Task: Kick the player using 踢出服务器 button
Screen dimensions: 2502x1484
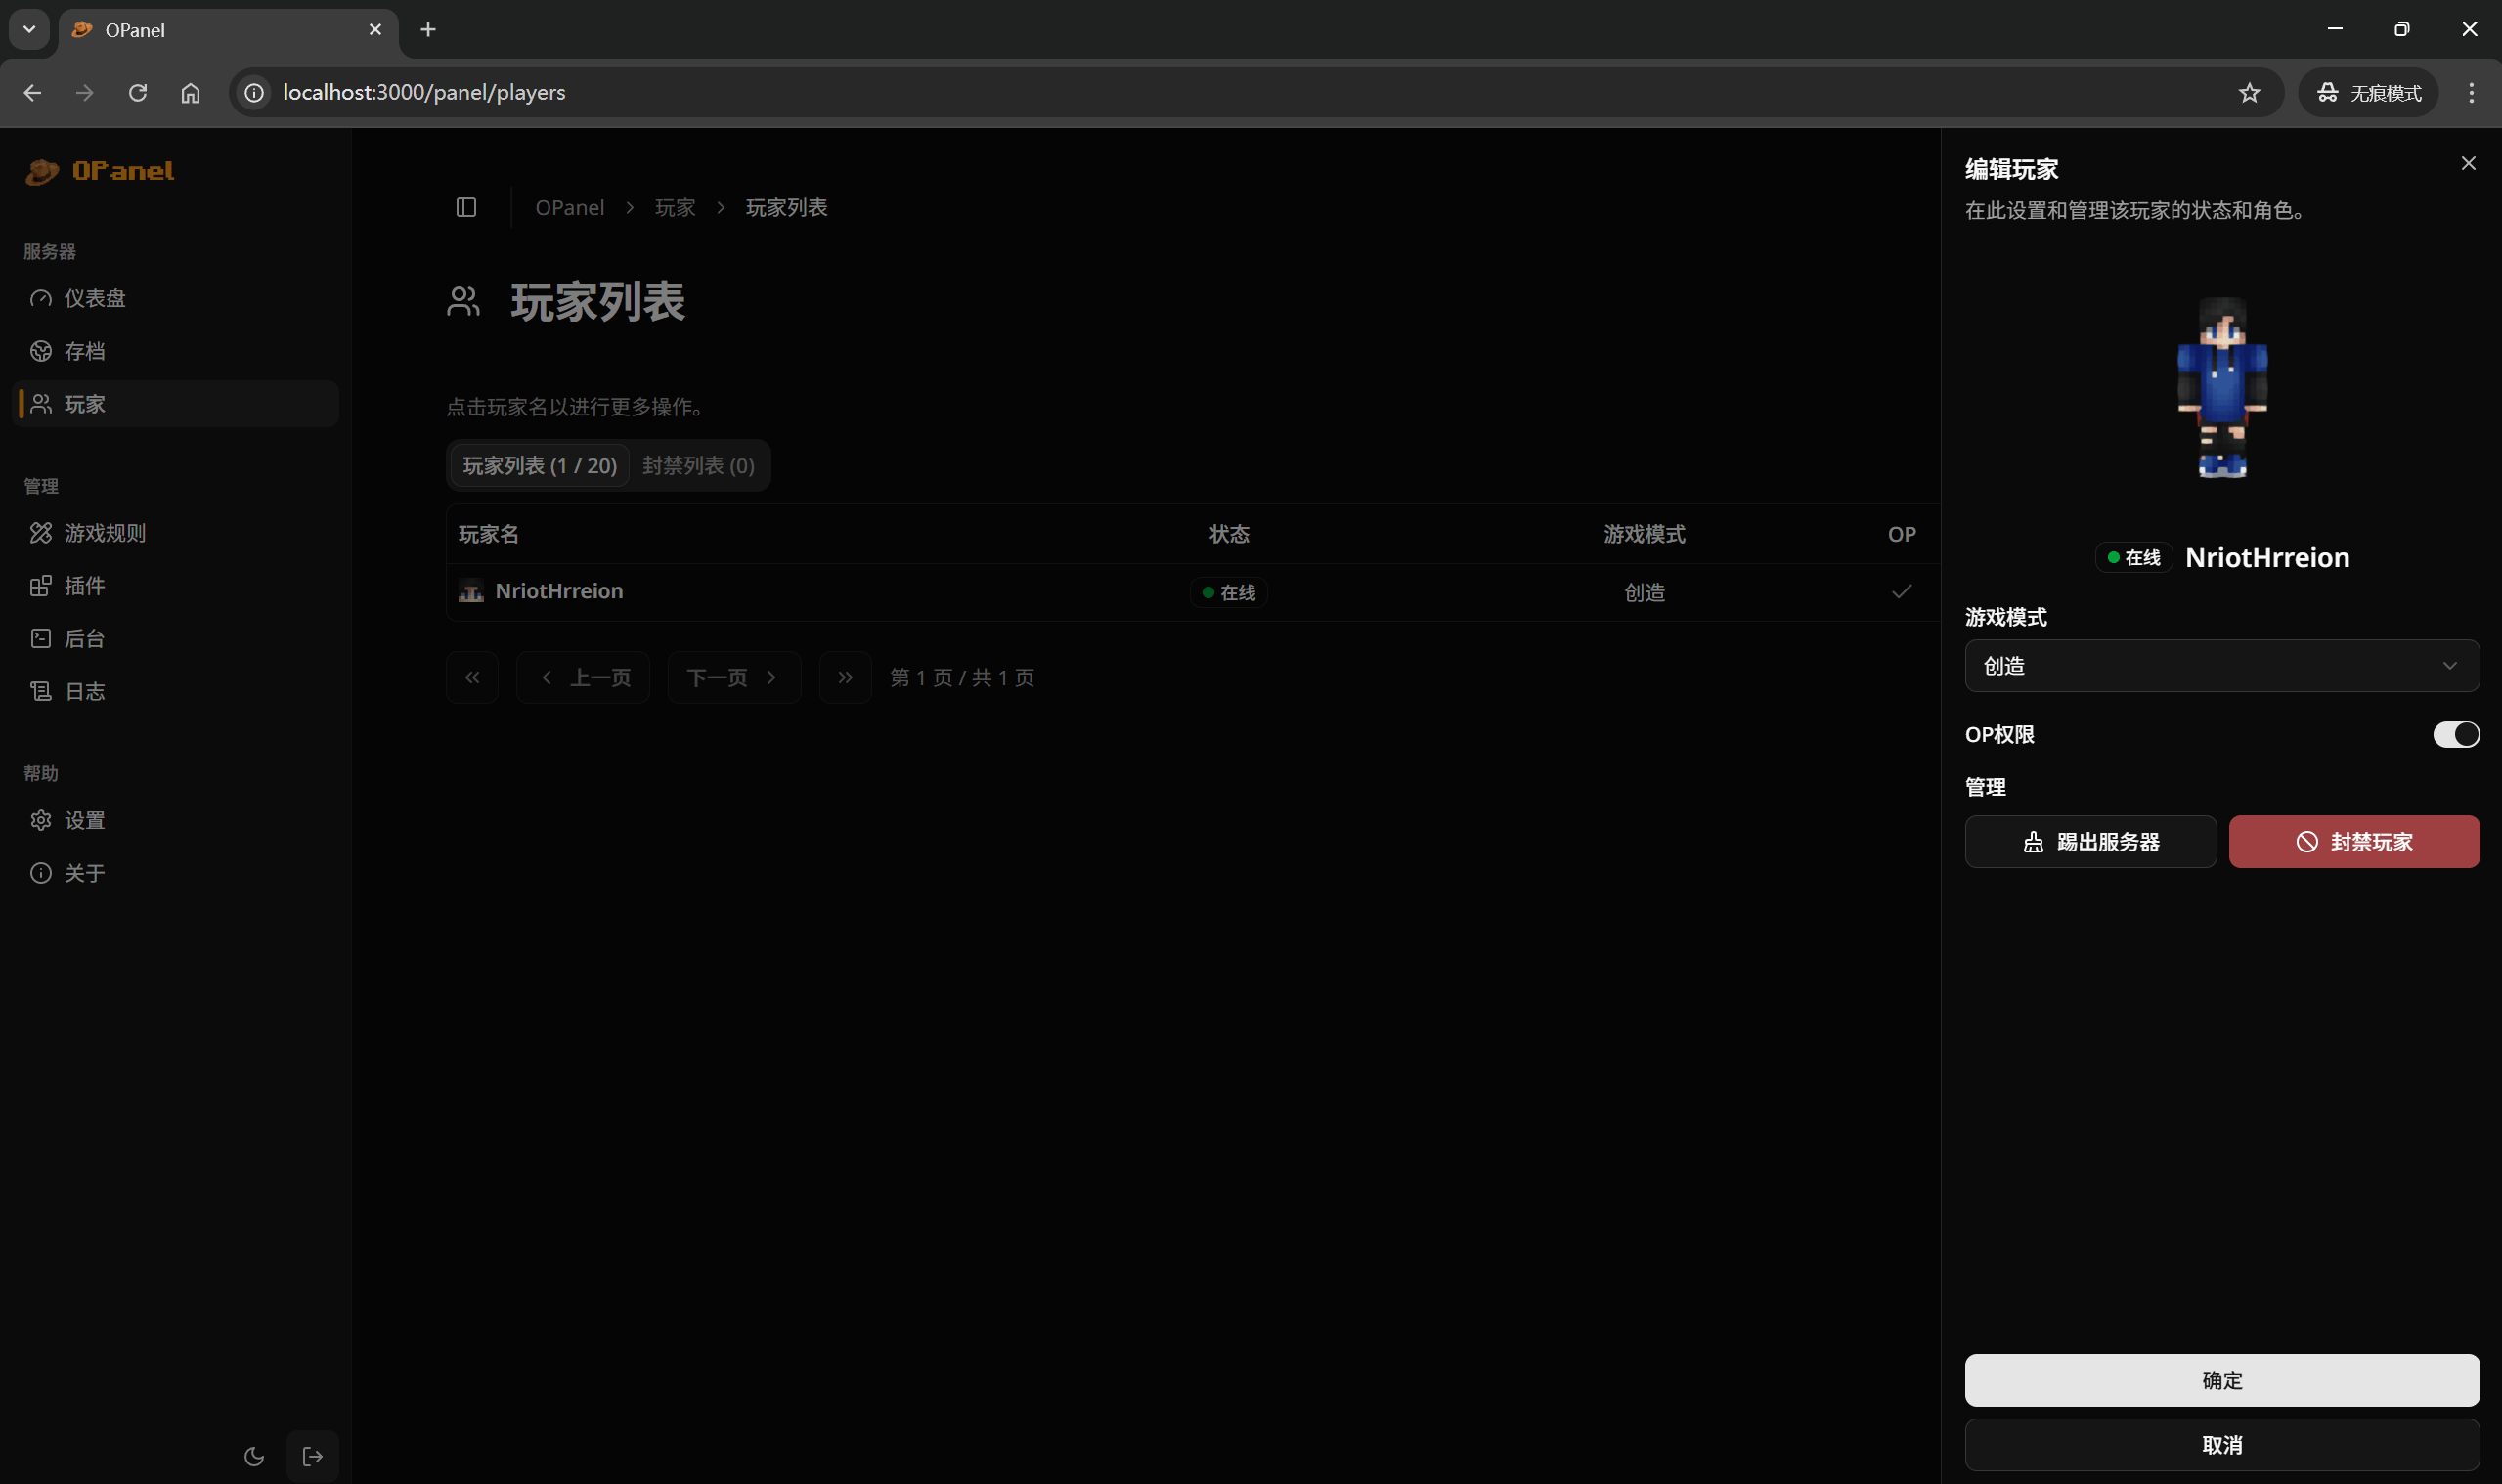Action: coord(2090,841)
